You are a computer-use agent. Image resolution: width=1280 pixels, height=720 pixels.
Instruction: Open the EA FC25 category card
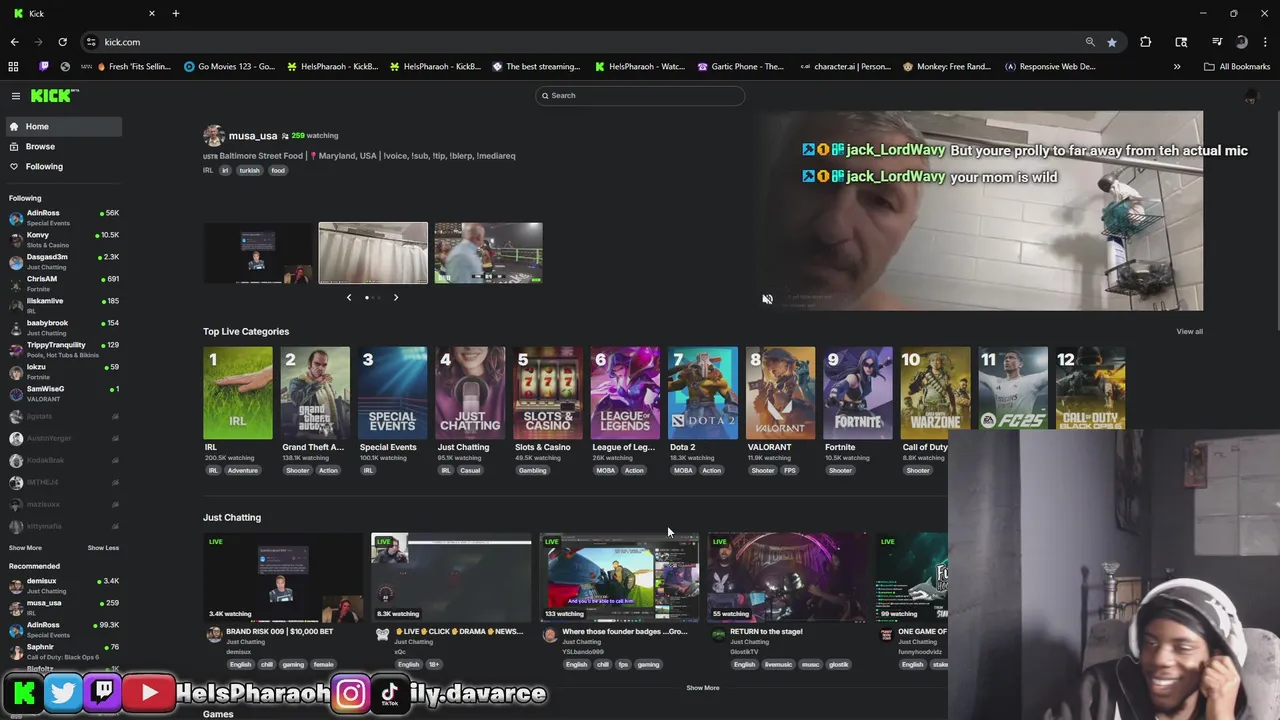point(1013,393)
